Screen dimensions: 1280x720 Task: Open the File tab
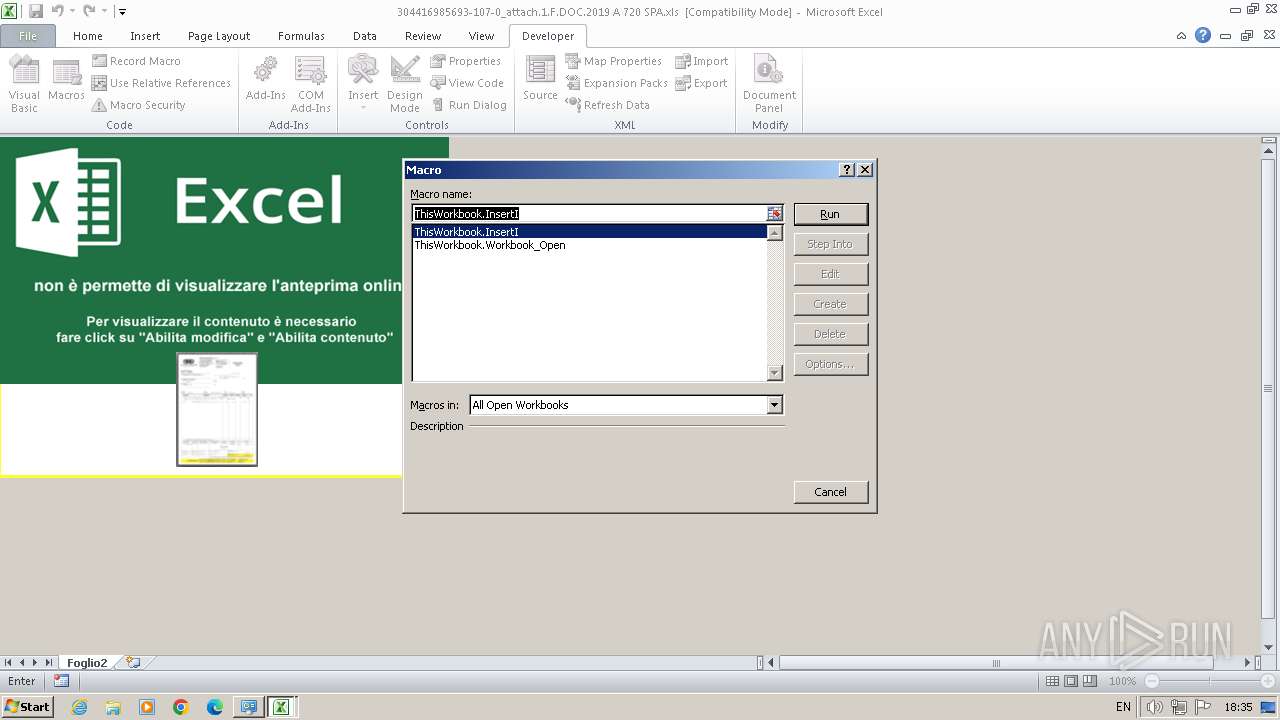[28, 36]
